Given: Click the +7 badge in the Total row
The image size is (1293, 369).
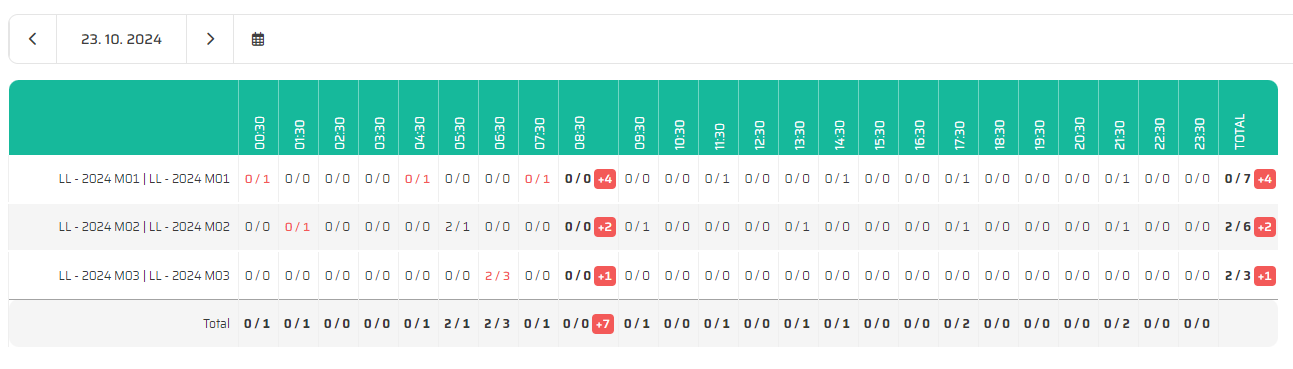Looking at the screenshot, I should [x=604, y=323].
